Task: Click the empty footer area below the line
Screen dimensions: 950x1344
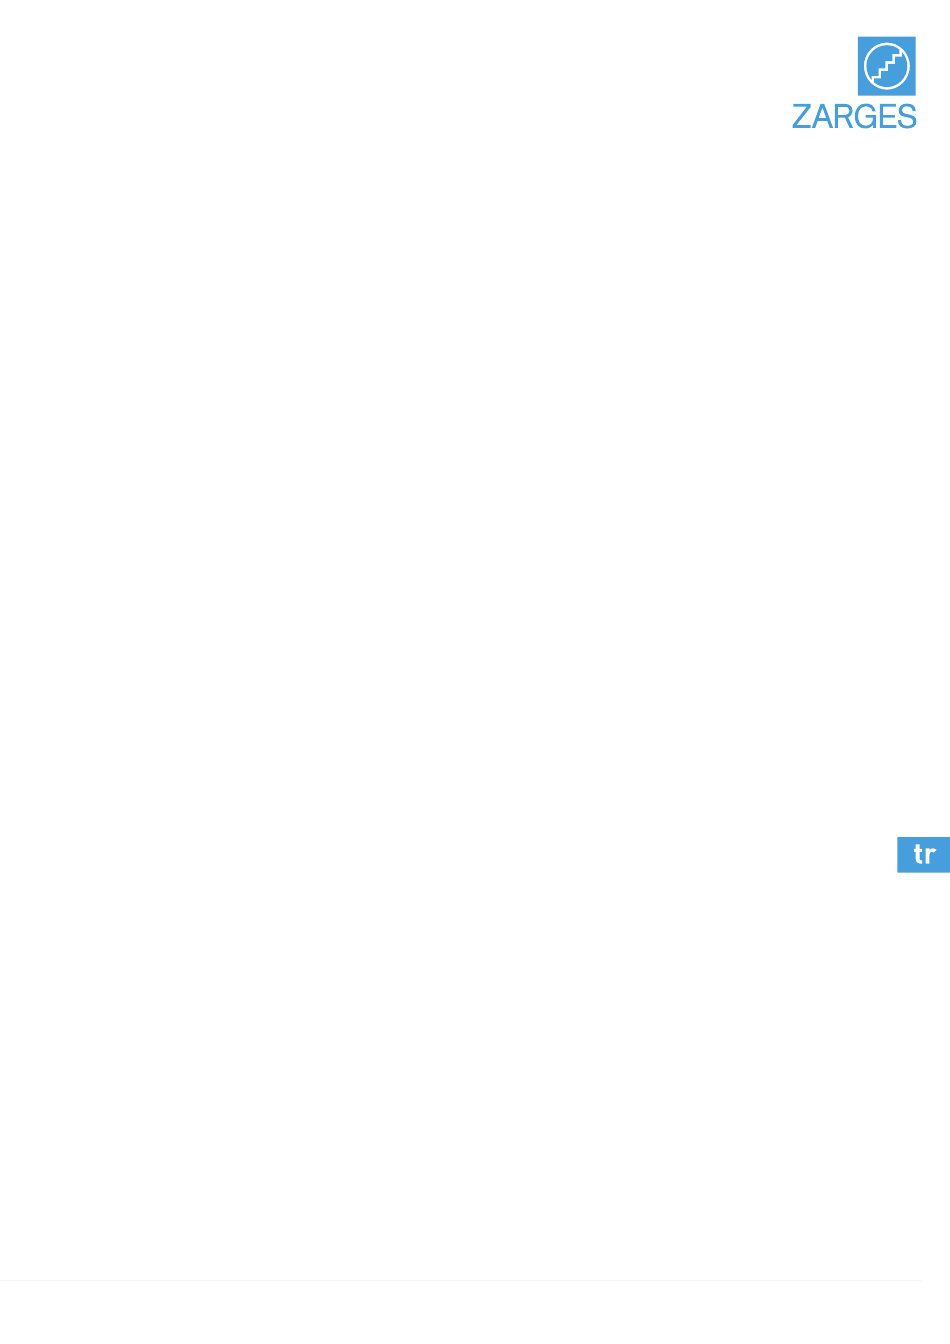Action: 460,1313
